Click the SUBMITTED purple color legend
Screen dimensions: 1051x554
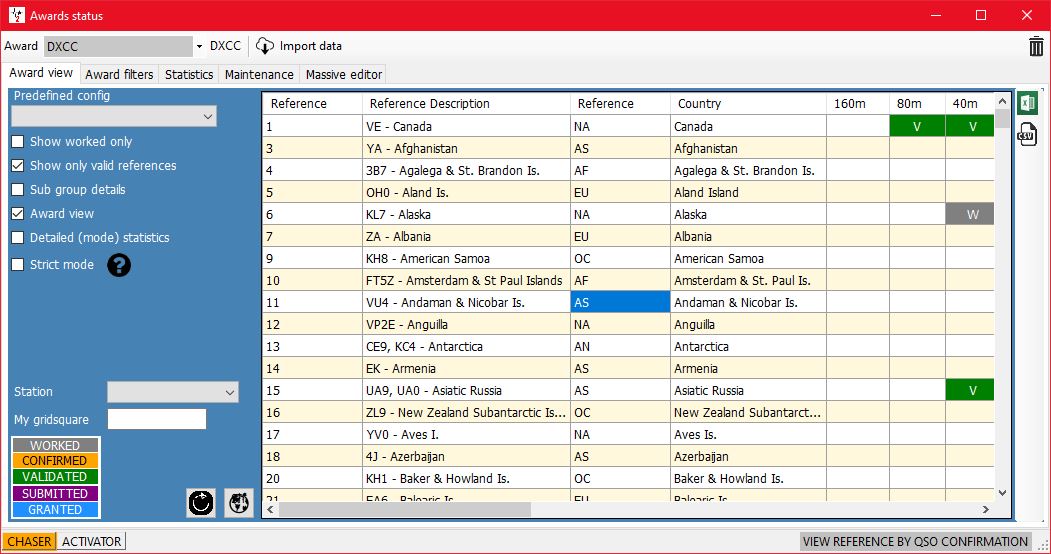[55, 494]
